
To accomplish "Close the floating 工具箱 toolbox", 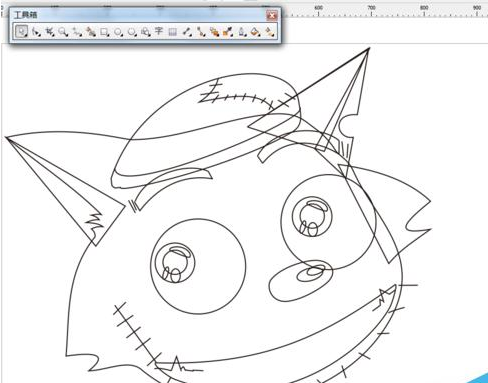I will click(x=272, y=15).
